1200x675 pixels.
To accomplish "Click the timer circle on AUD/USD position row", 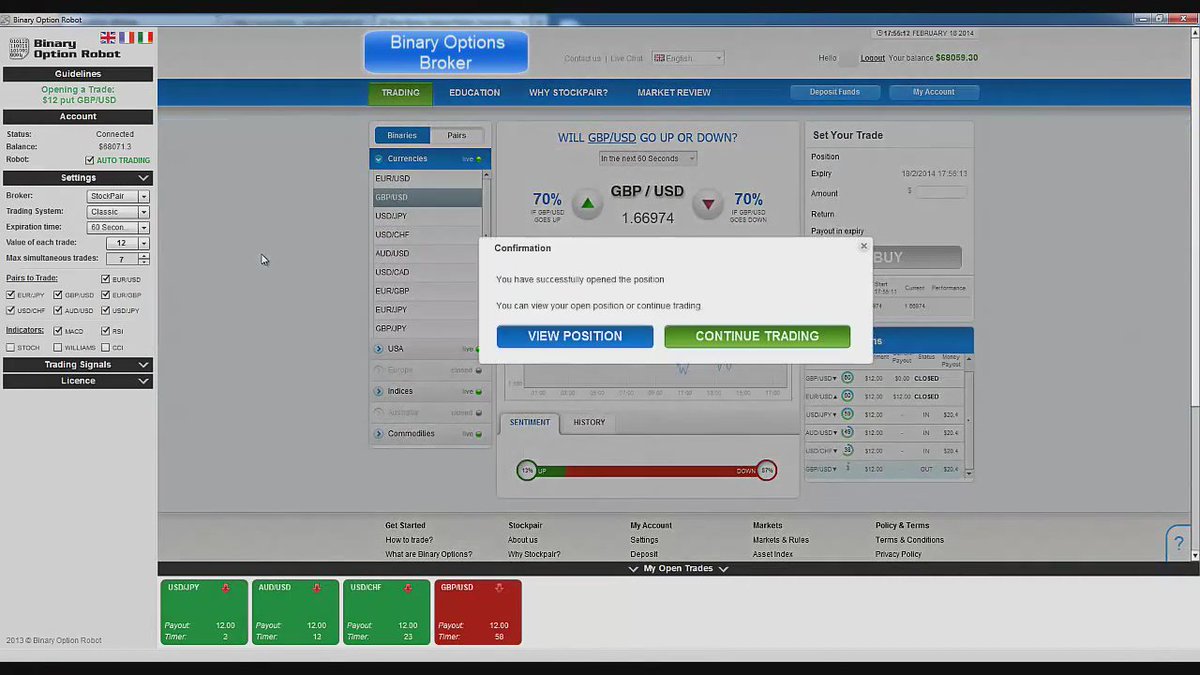I will (x=847, y=432).
